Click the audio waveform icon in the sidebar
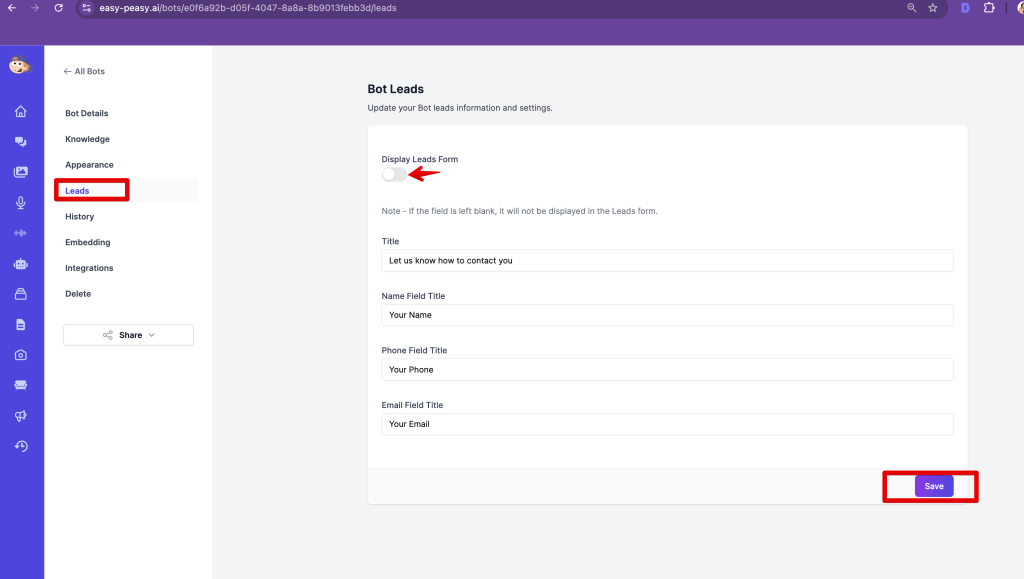This screenshot has width=1024, height=579. pyautogui.click(x=20, y=233)
